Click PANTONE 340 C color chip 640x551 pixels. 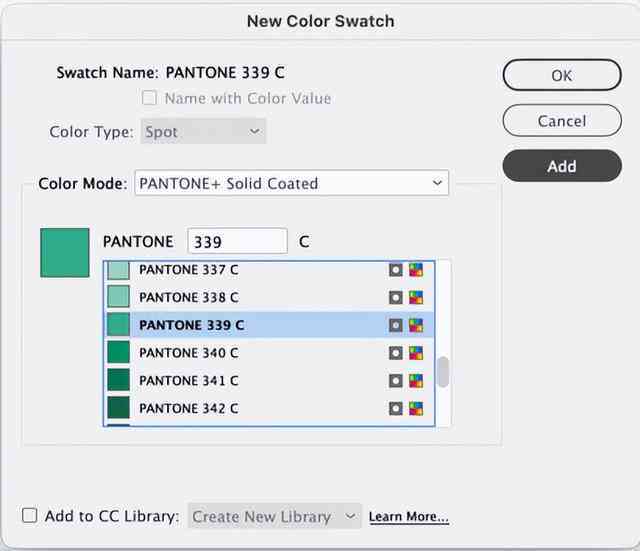point(118,352)
